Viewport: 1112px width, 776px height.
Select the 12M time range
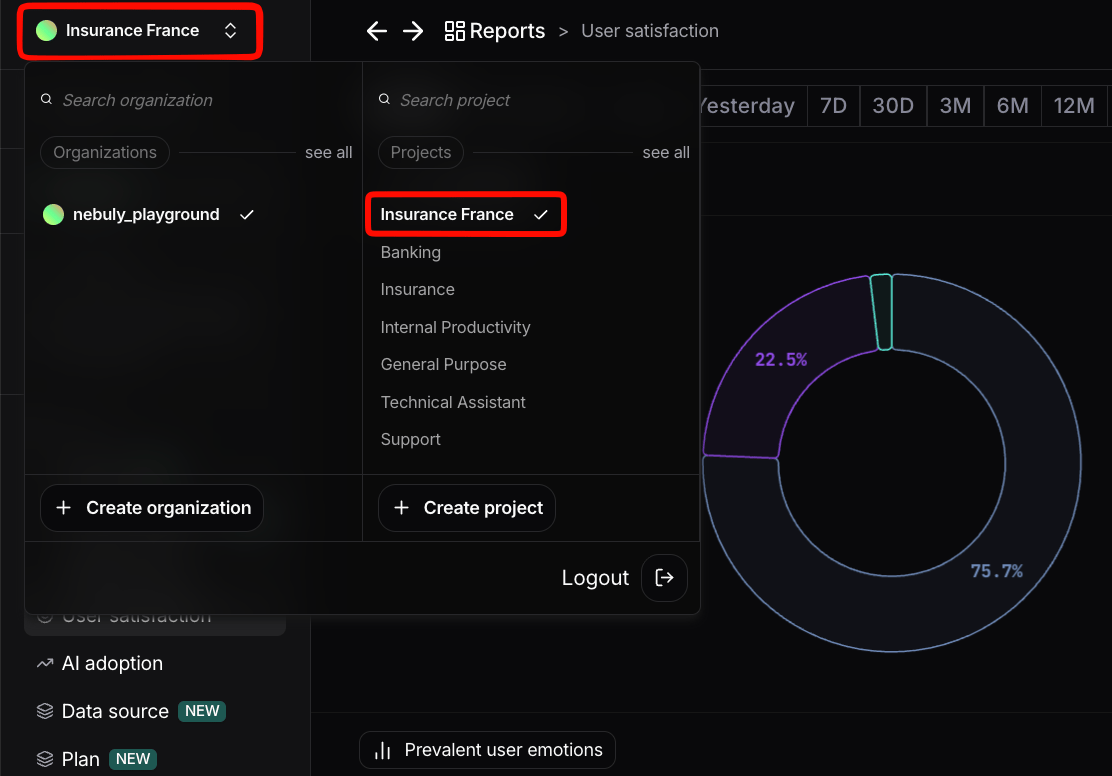[x=1074, y=106]
